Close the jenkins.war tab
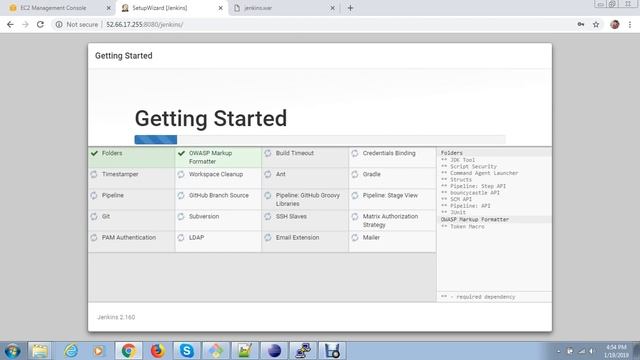Viewport: 640px width, 360px height. coord(332,8)
